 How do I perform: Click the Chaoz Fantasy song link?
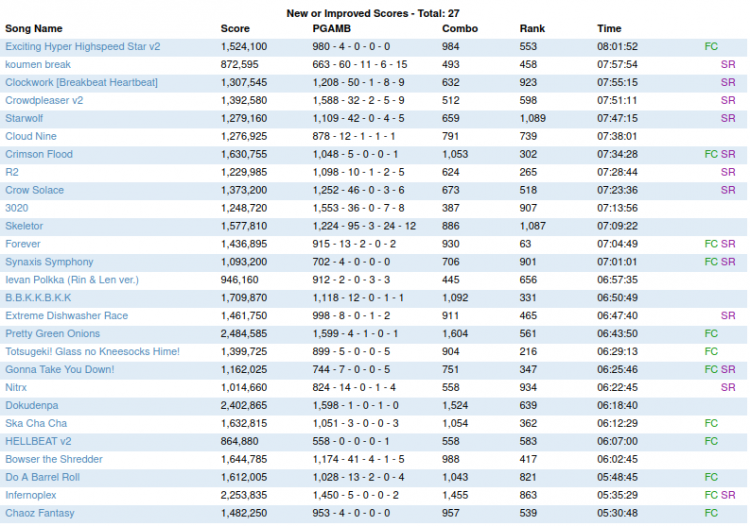tap(40, 513)
